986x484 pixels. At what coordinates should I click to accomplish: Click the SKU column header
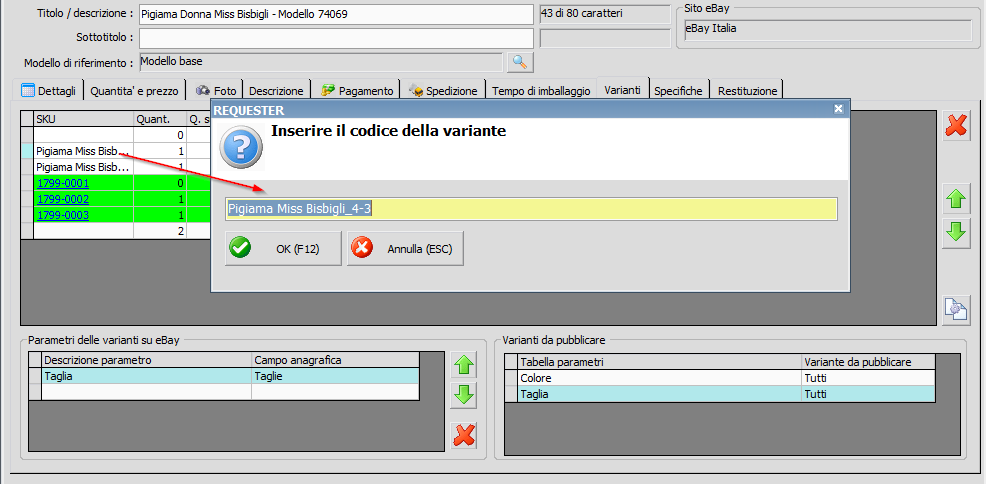pos(84,119)
